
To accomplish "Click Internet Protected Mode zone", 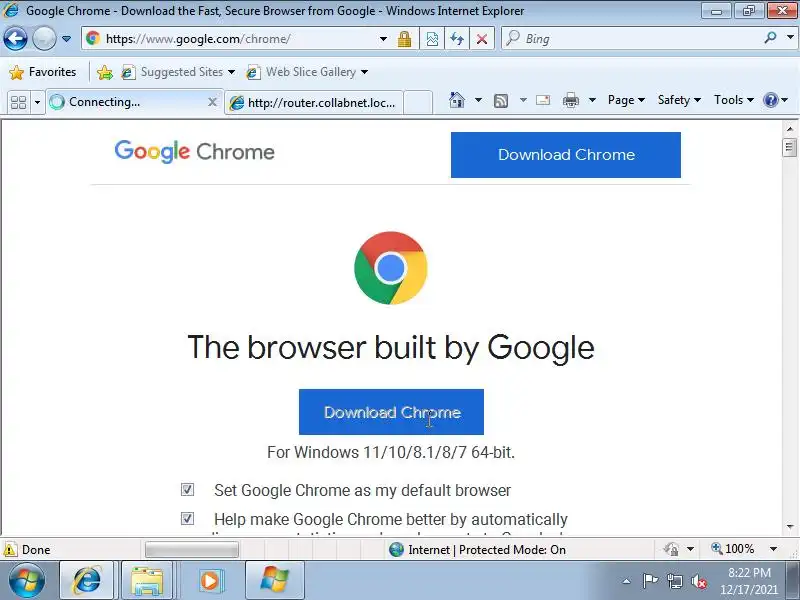I will pyautogui.click(x=478, y=550).
